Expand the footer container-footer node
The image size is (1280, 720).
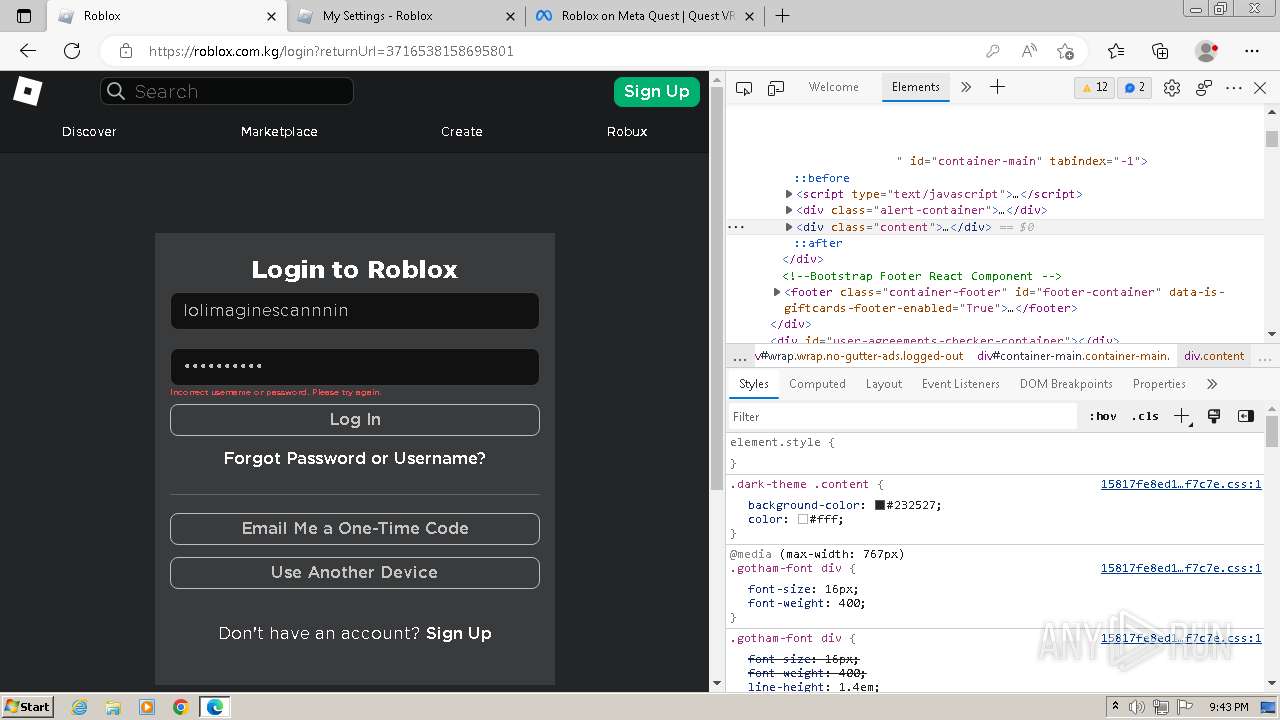click(x=777, y=292)
